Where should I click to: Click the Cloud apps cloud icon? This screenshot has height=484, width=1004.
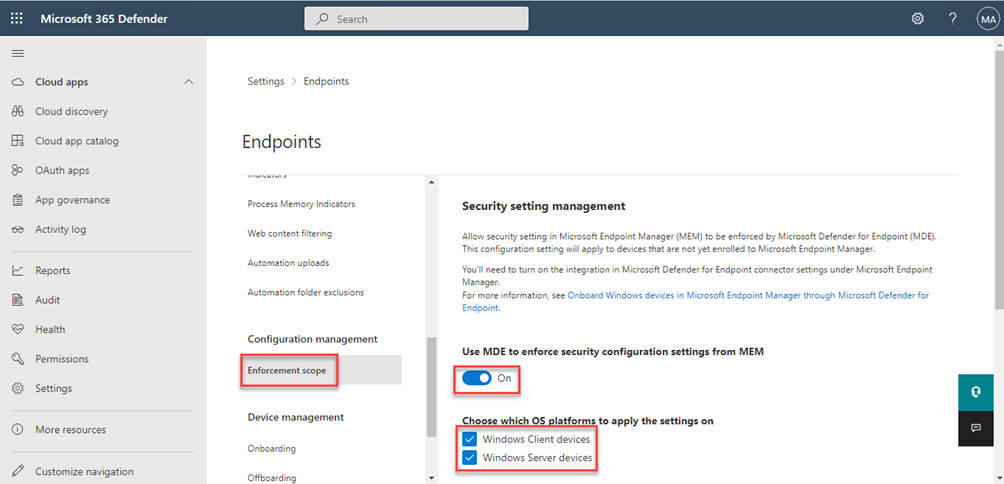pos(18,82)
